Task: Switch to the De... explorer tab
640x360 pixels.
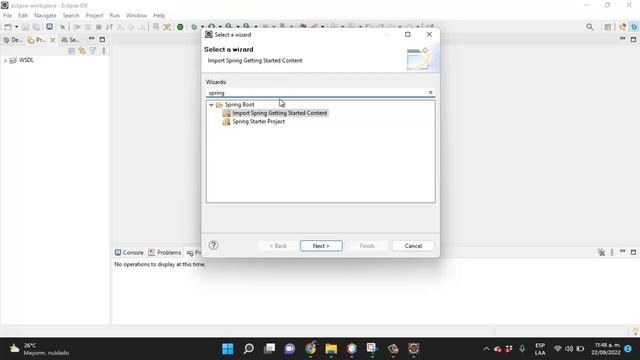Action: pos(13,40)
